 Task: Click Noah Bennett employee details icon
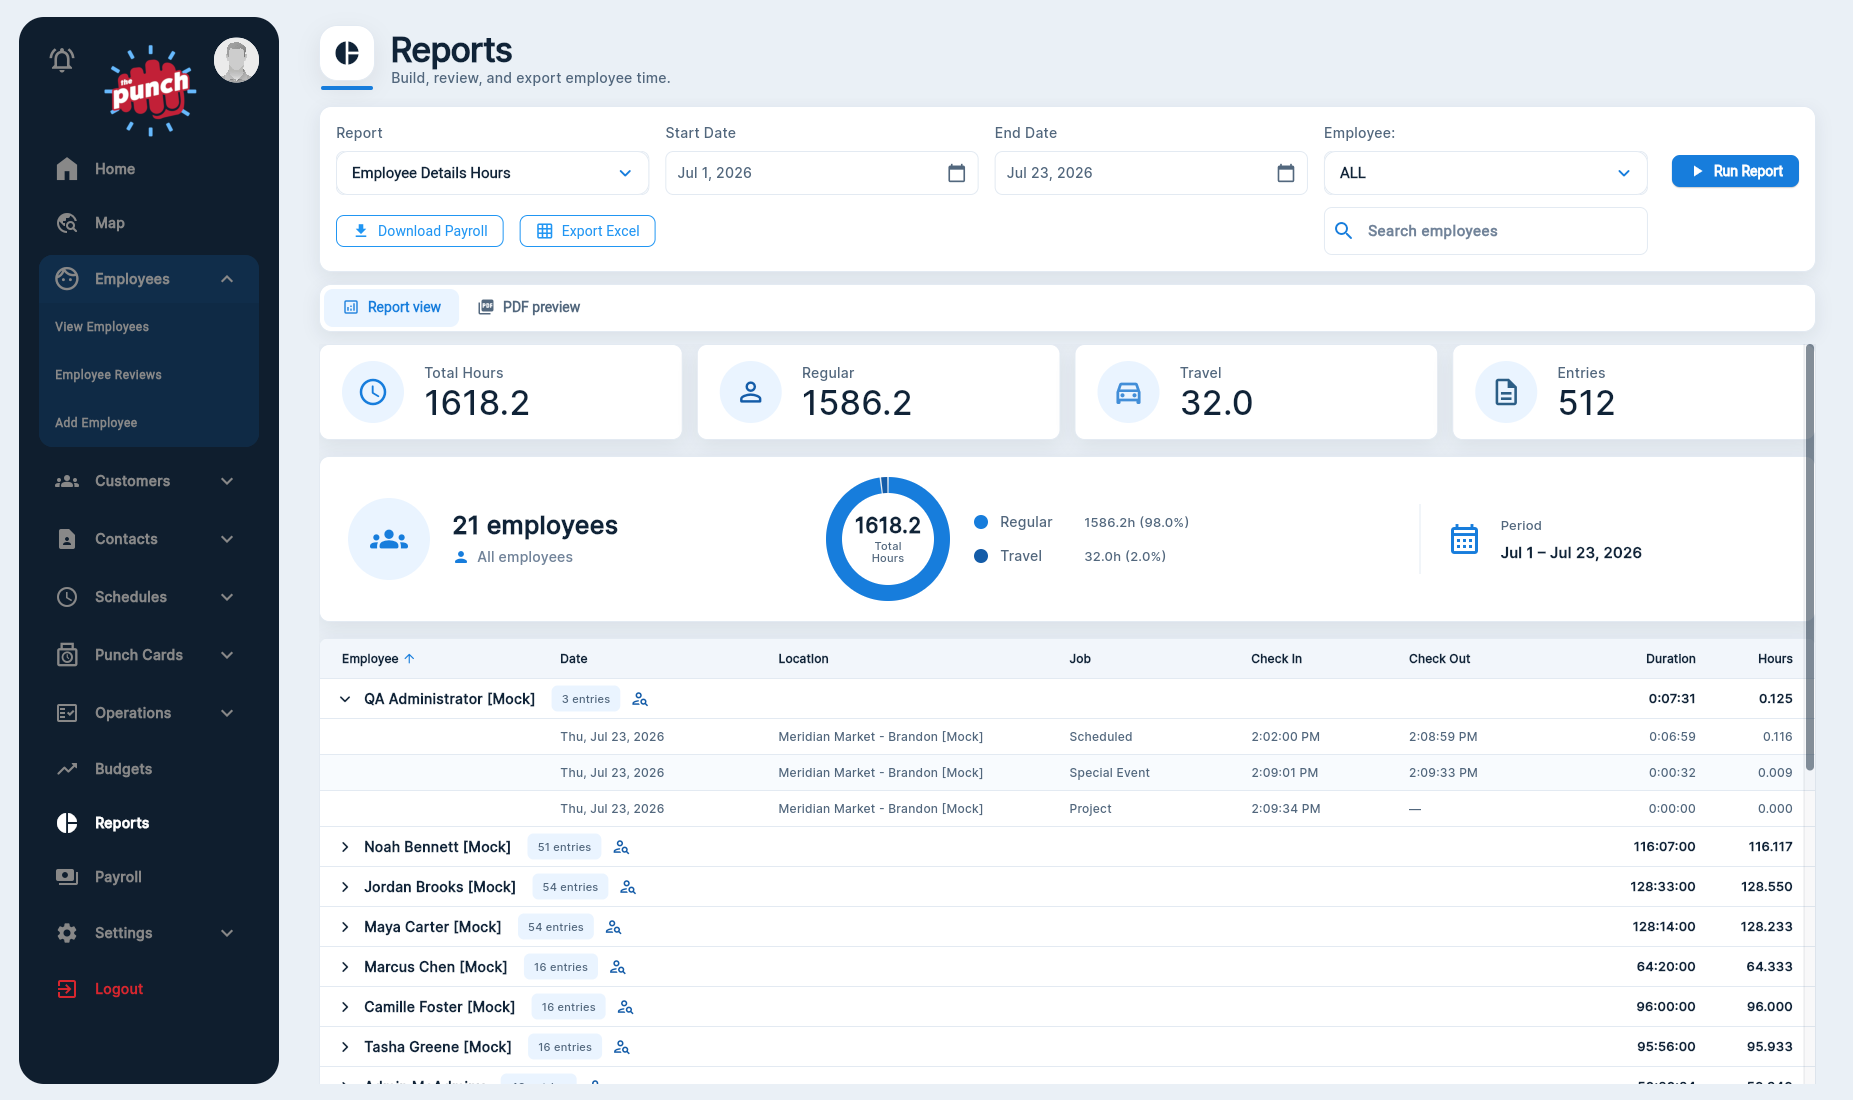[621, 847]
